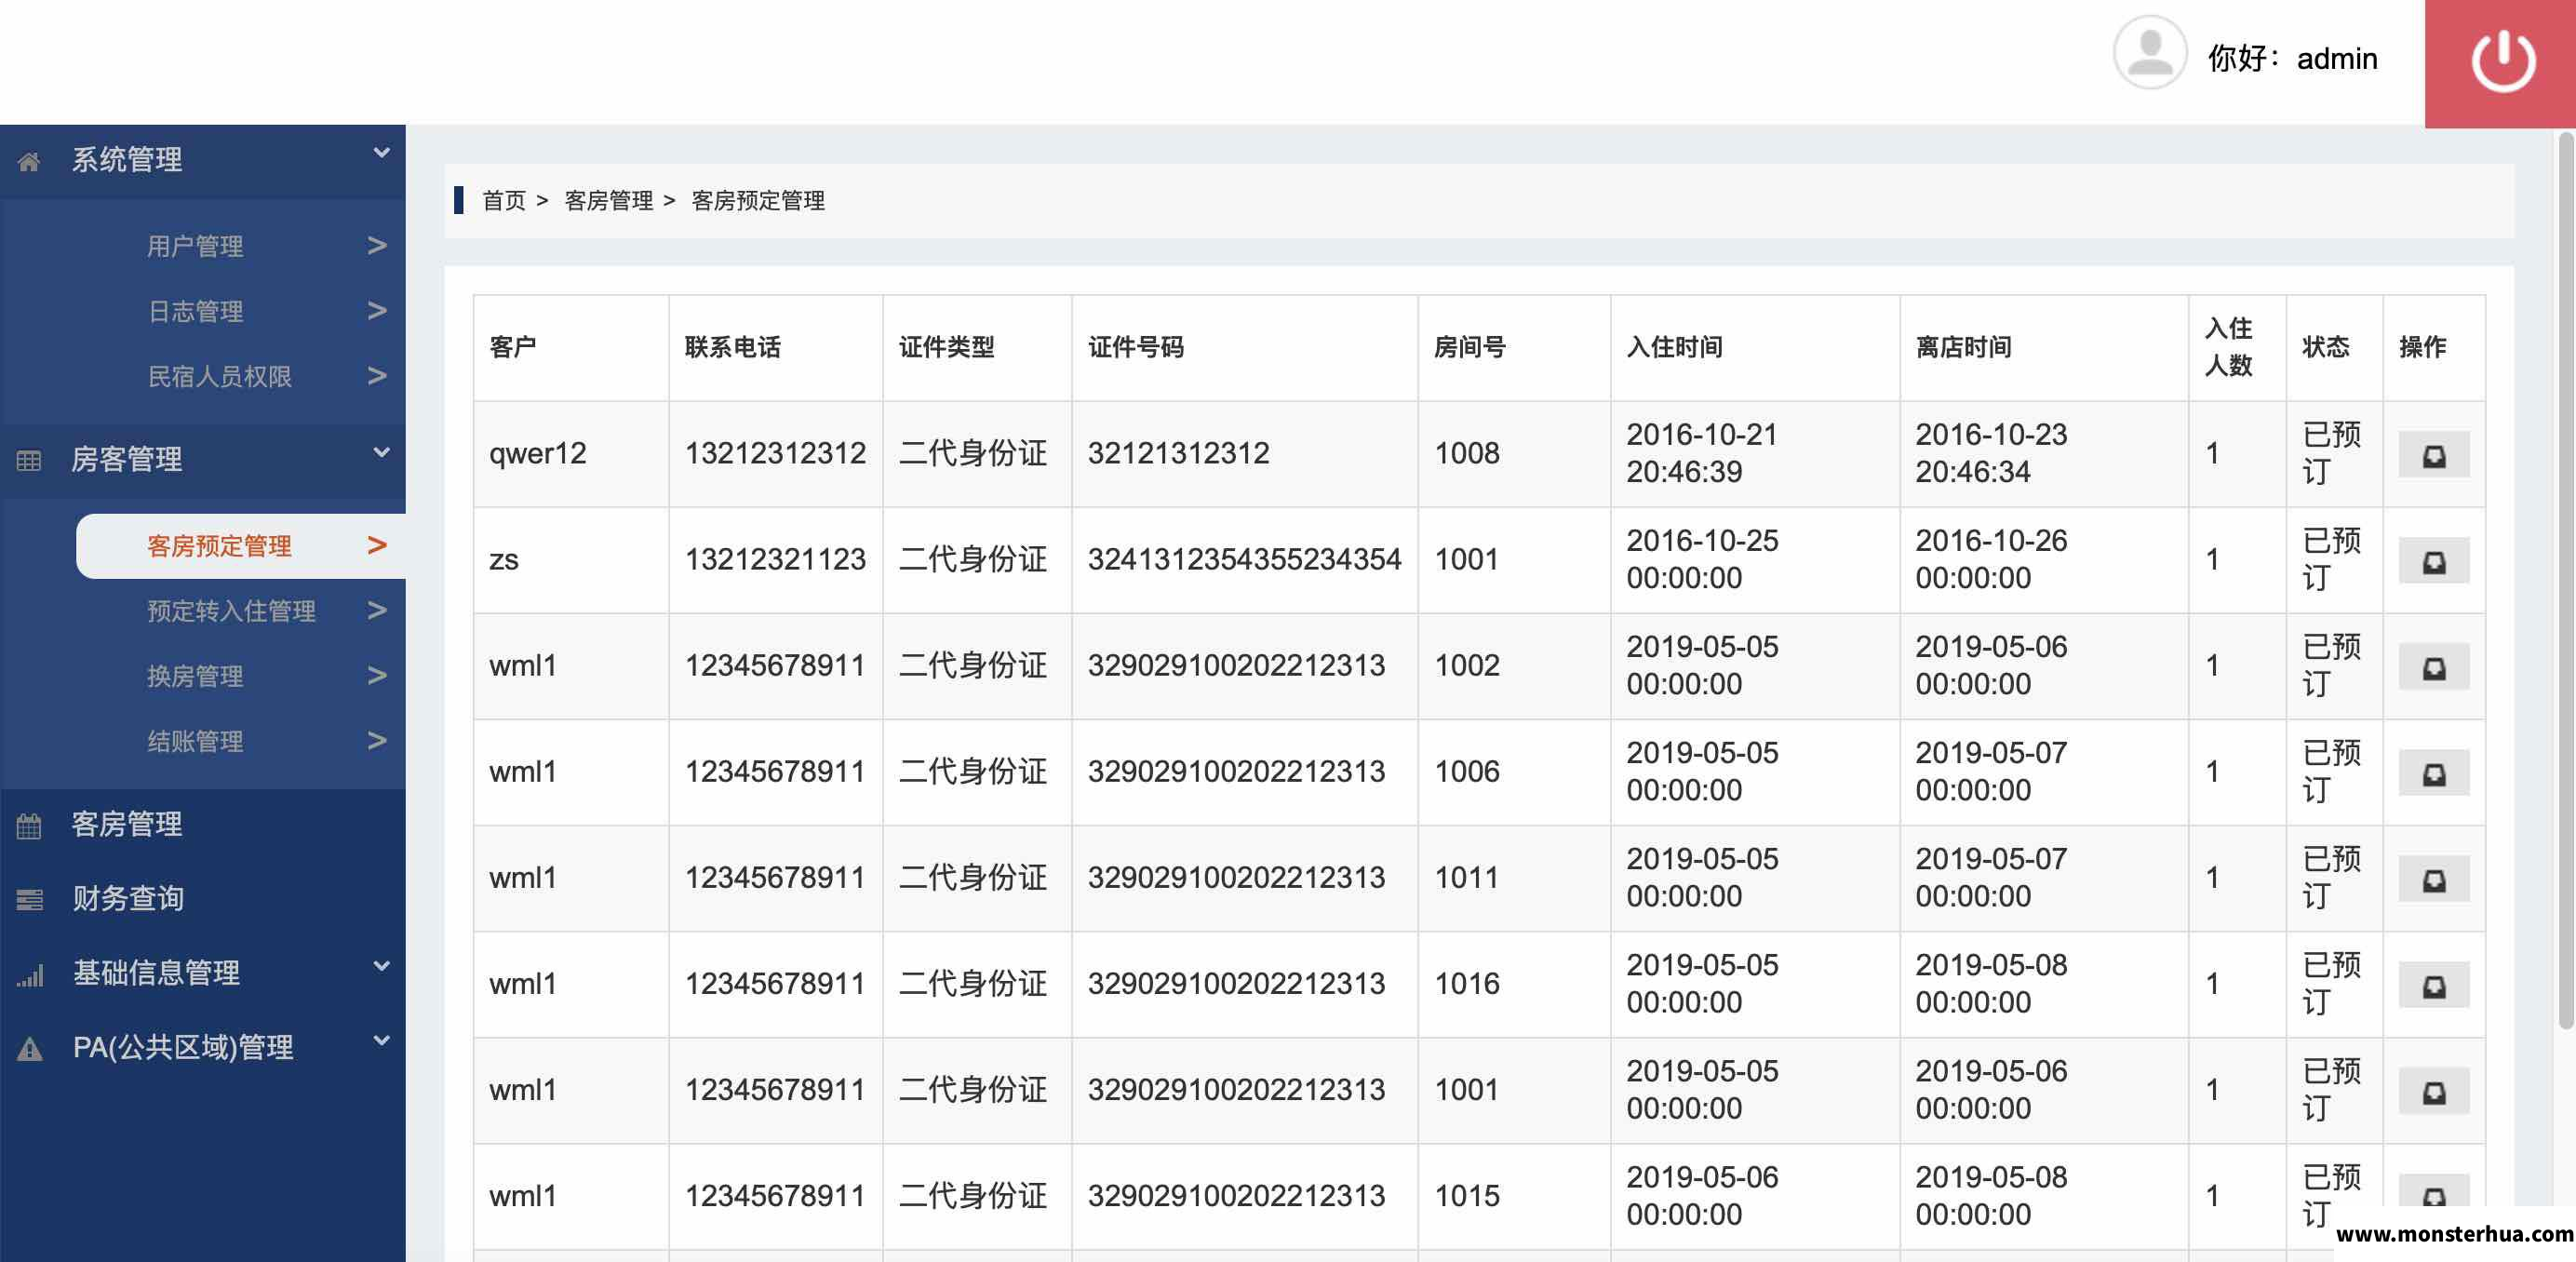The image size is (2576, 1262).
Task: Click 客房预定管理 in the breadcrumb
Action: coord(758,201)
